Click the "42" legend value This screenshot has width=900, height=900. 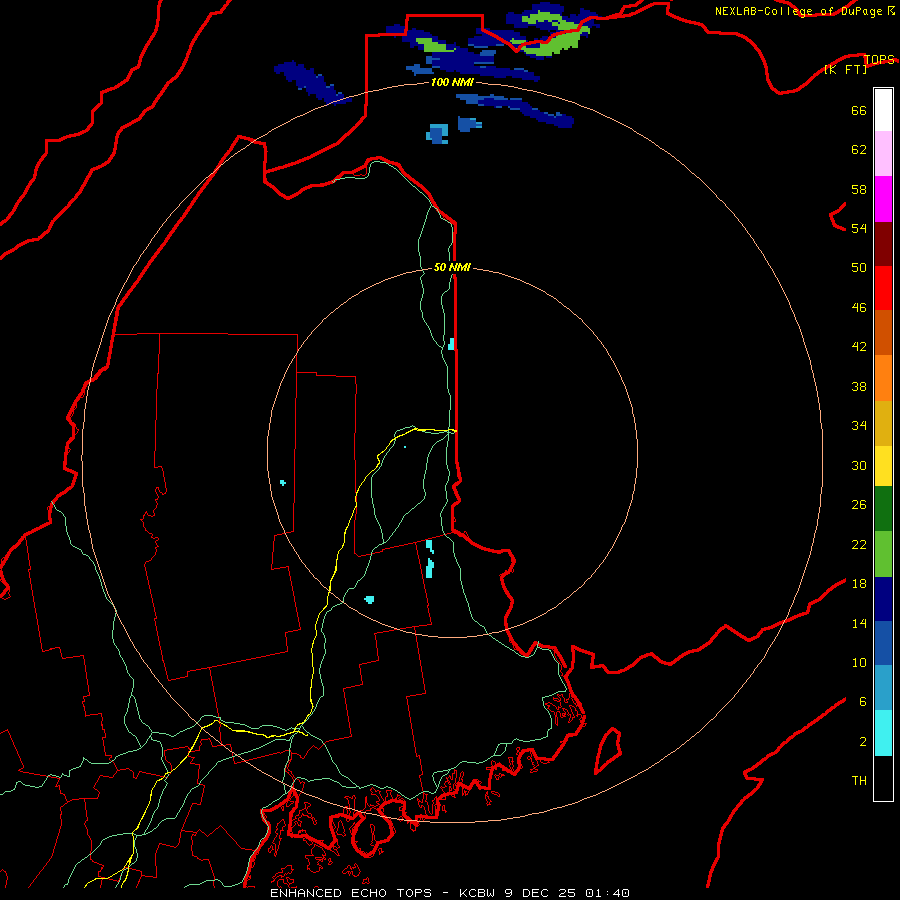pos(859,347)
